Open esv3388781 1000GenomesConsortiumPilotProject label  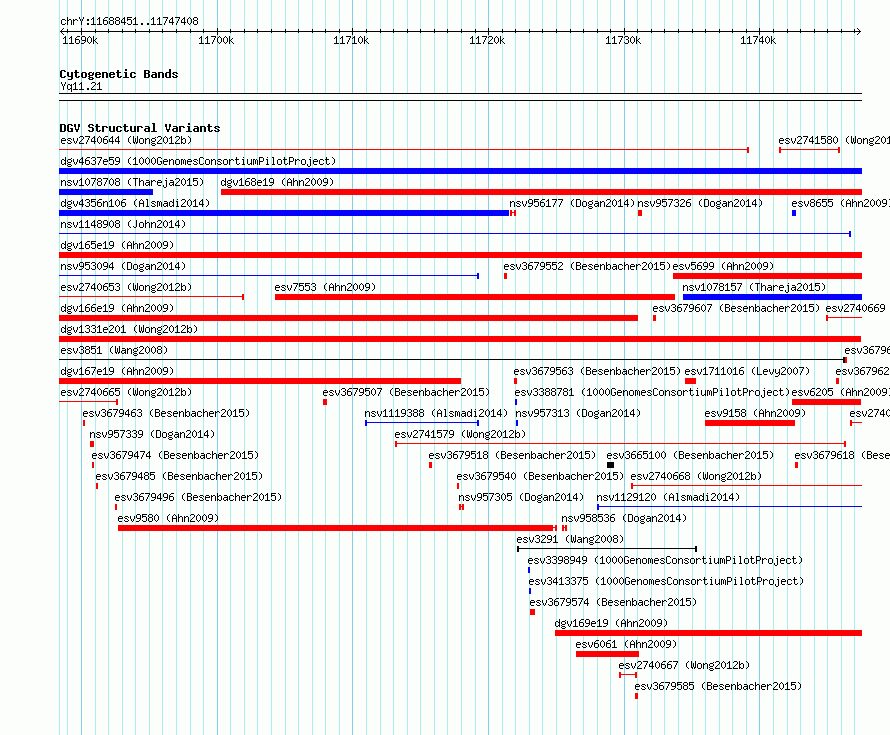[652, 392]
